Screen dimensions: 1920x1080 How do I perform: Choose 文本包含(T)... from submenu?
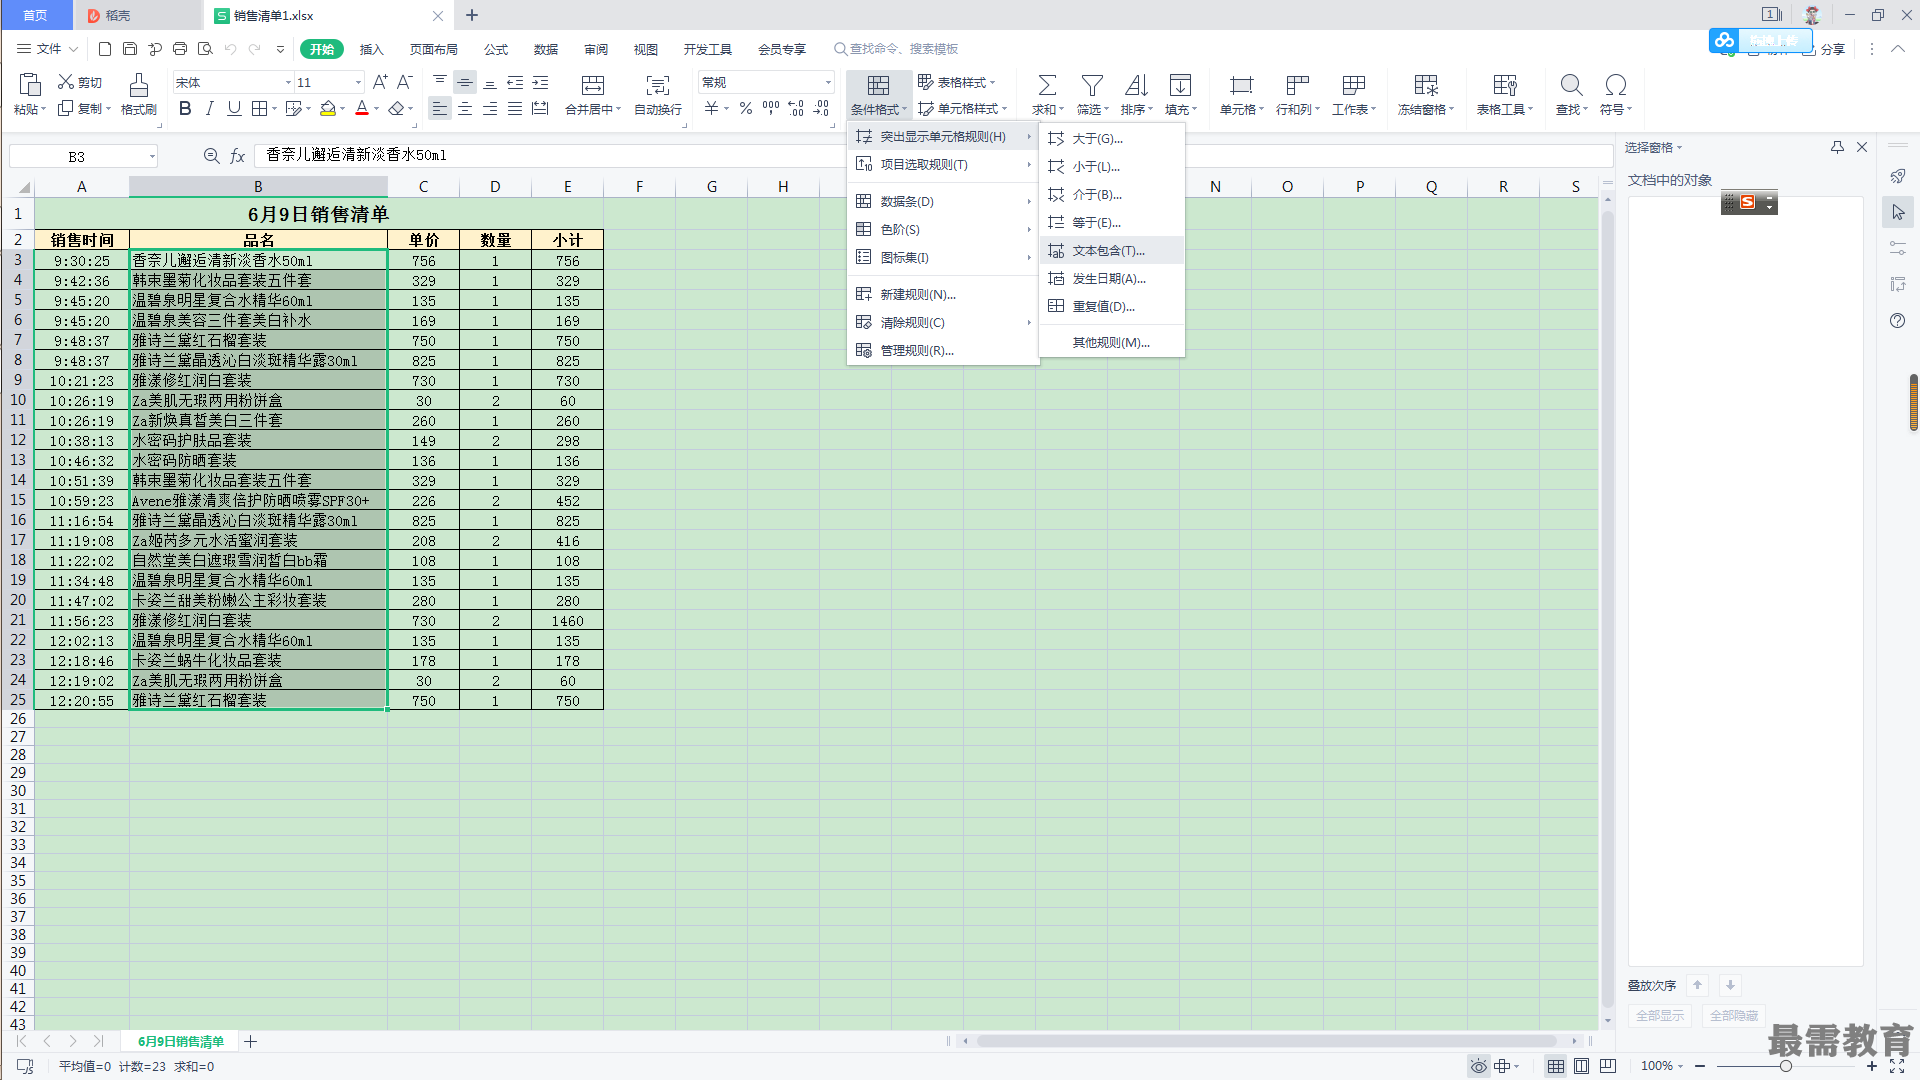point(1112,251)
